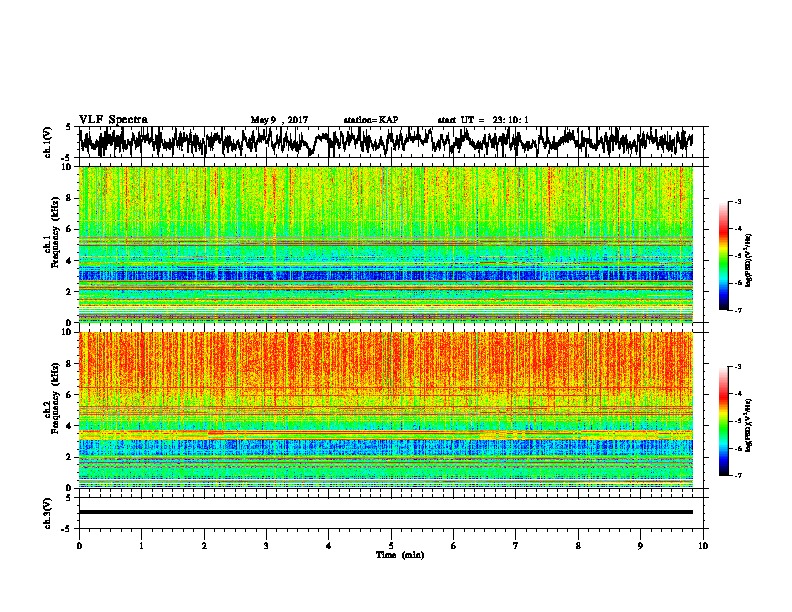
Task: Click the ch.1 spectrogram panel
Action: (386, 244)
